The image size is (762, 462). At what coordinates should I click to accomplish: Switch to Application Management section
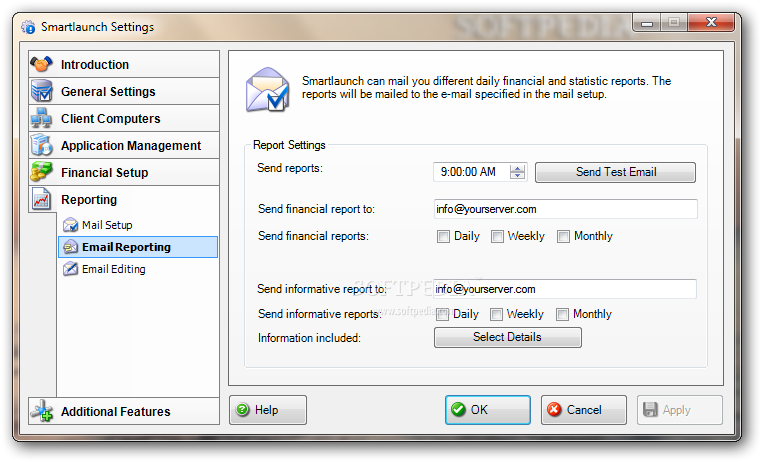(x=124, y=145)
